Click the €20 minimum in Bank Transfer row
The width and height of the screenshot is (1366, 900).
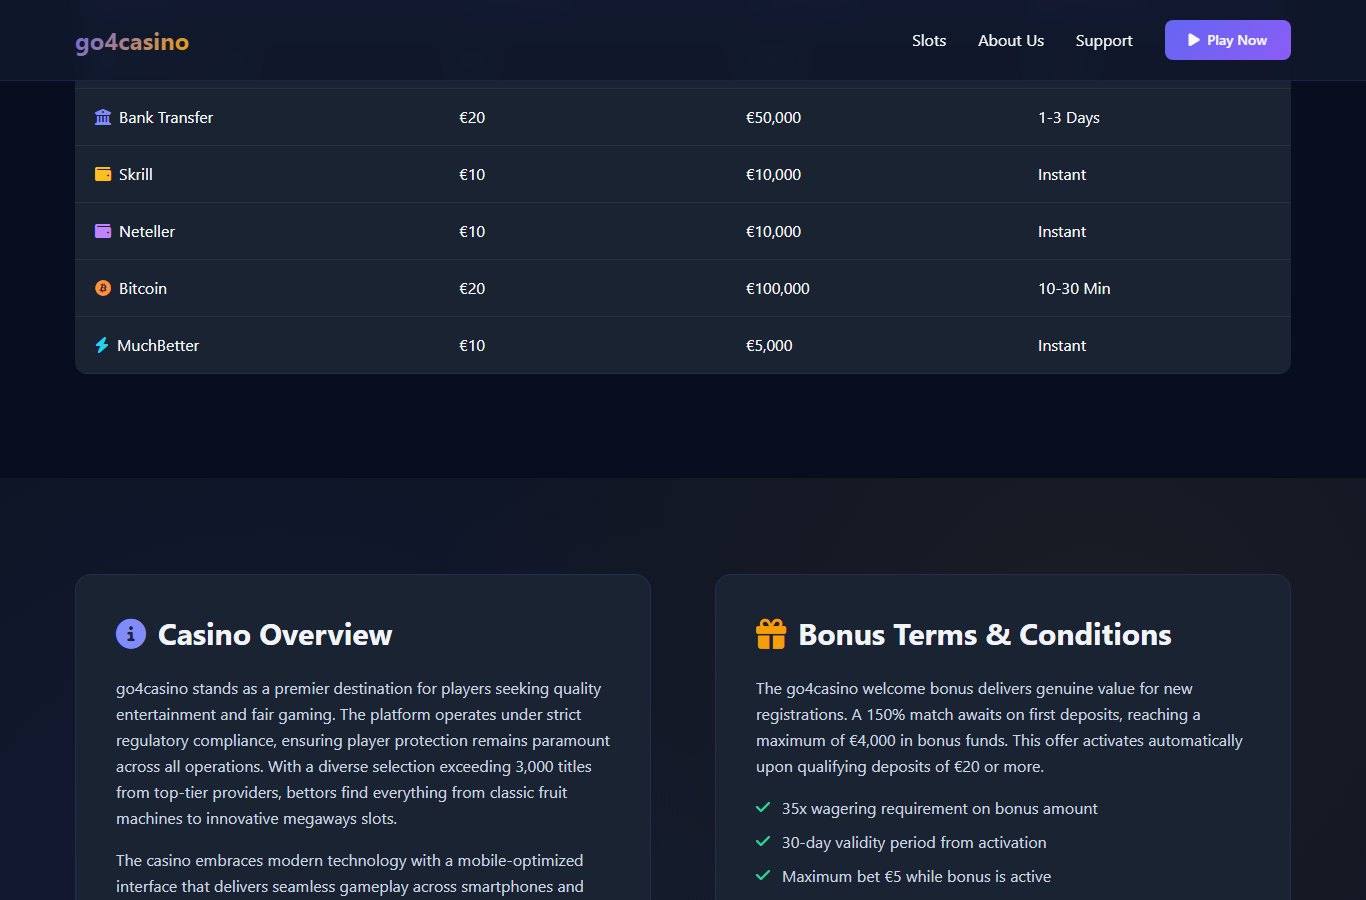pyautogui.click(x=472, y=117)
